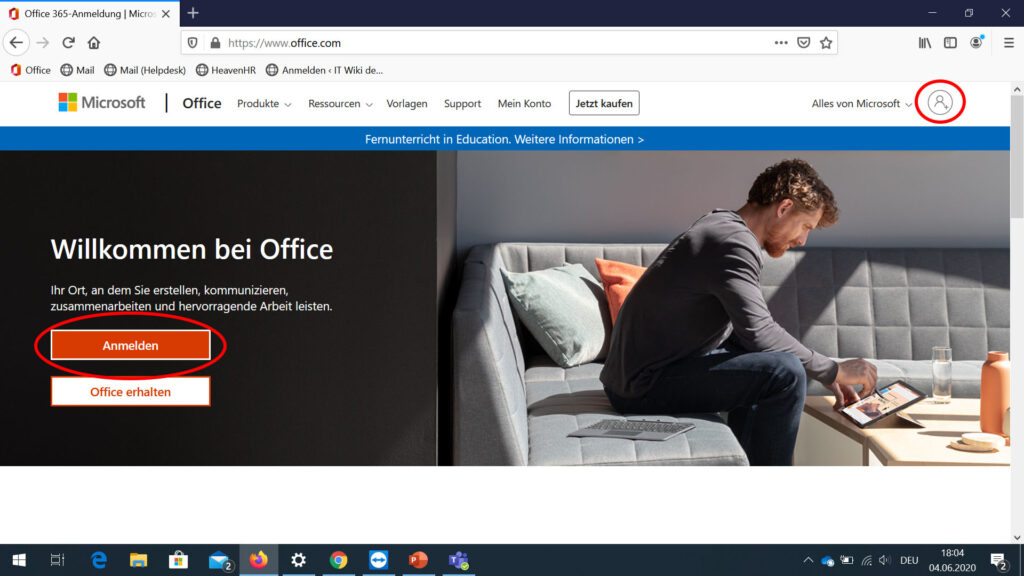Open Microsoft Teams from taskbar
The height and width of the screenshot is (576, 1024).
(458, 560)
